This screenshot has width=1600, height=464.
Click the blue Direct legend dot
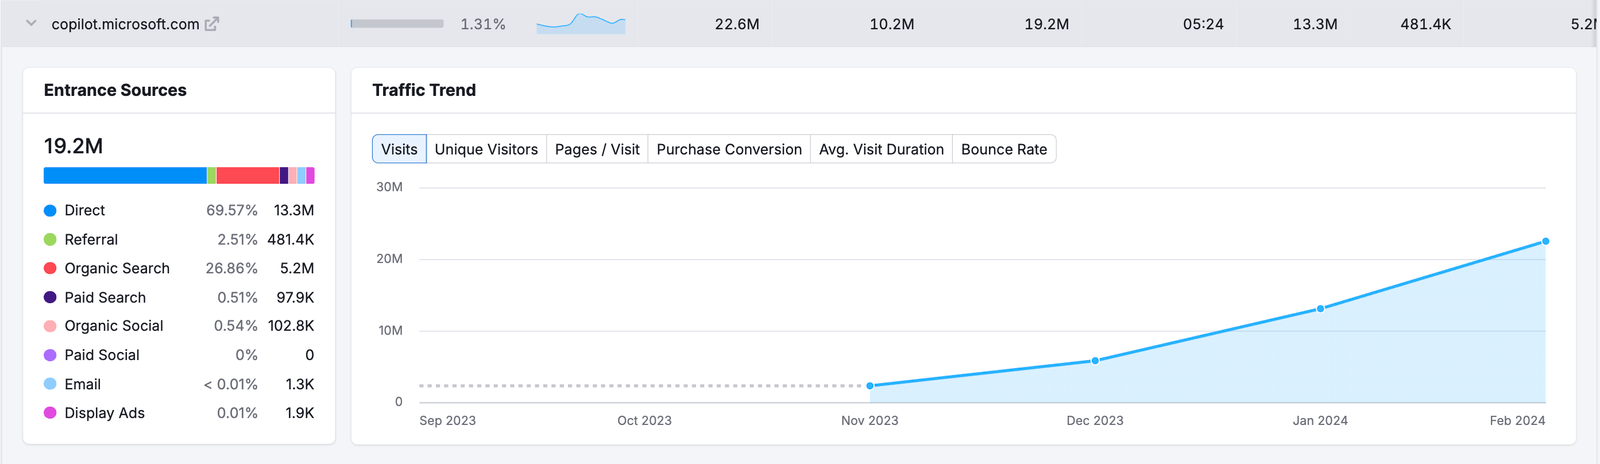50,211
